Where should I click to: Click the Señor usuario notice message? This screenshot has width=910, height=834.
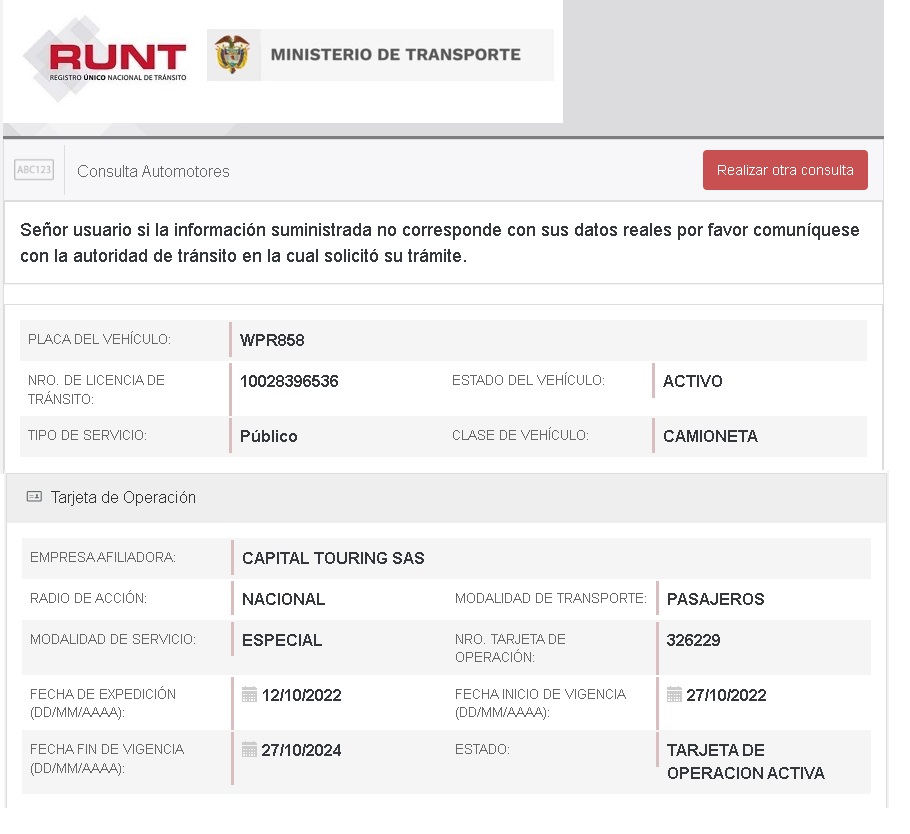(440, 243)
